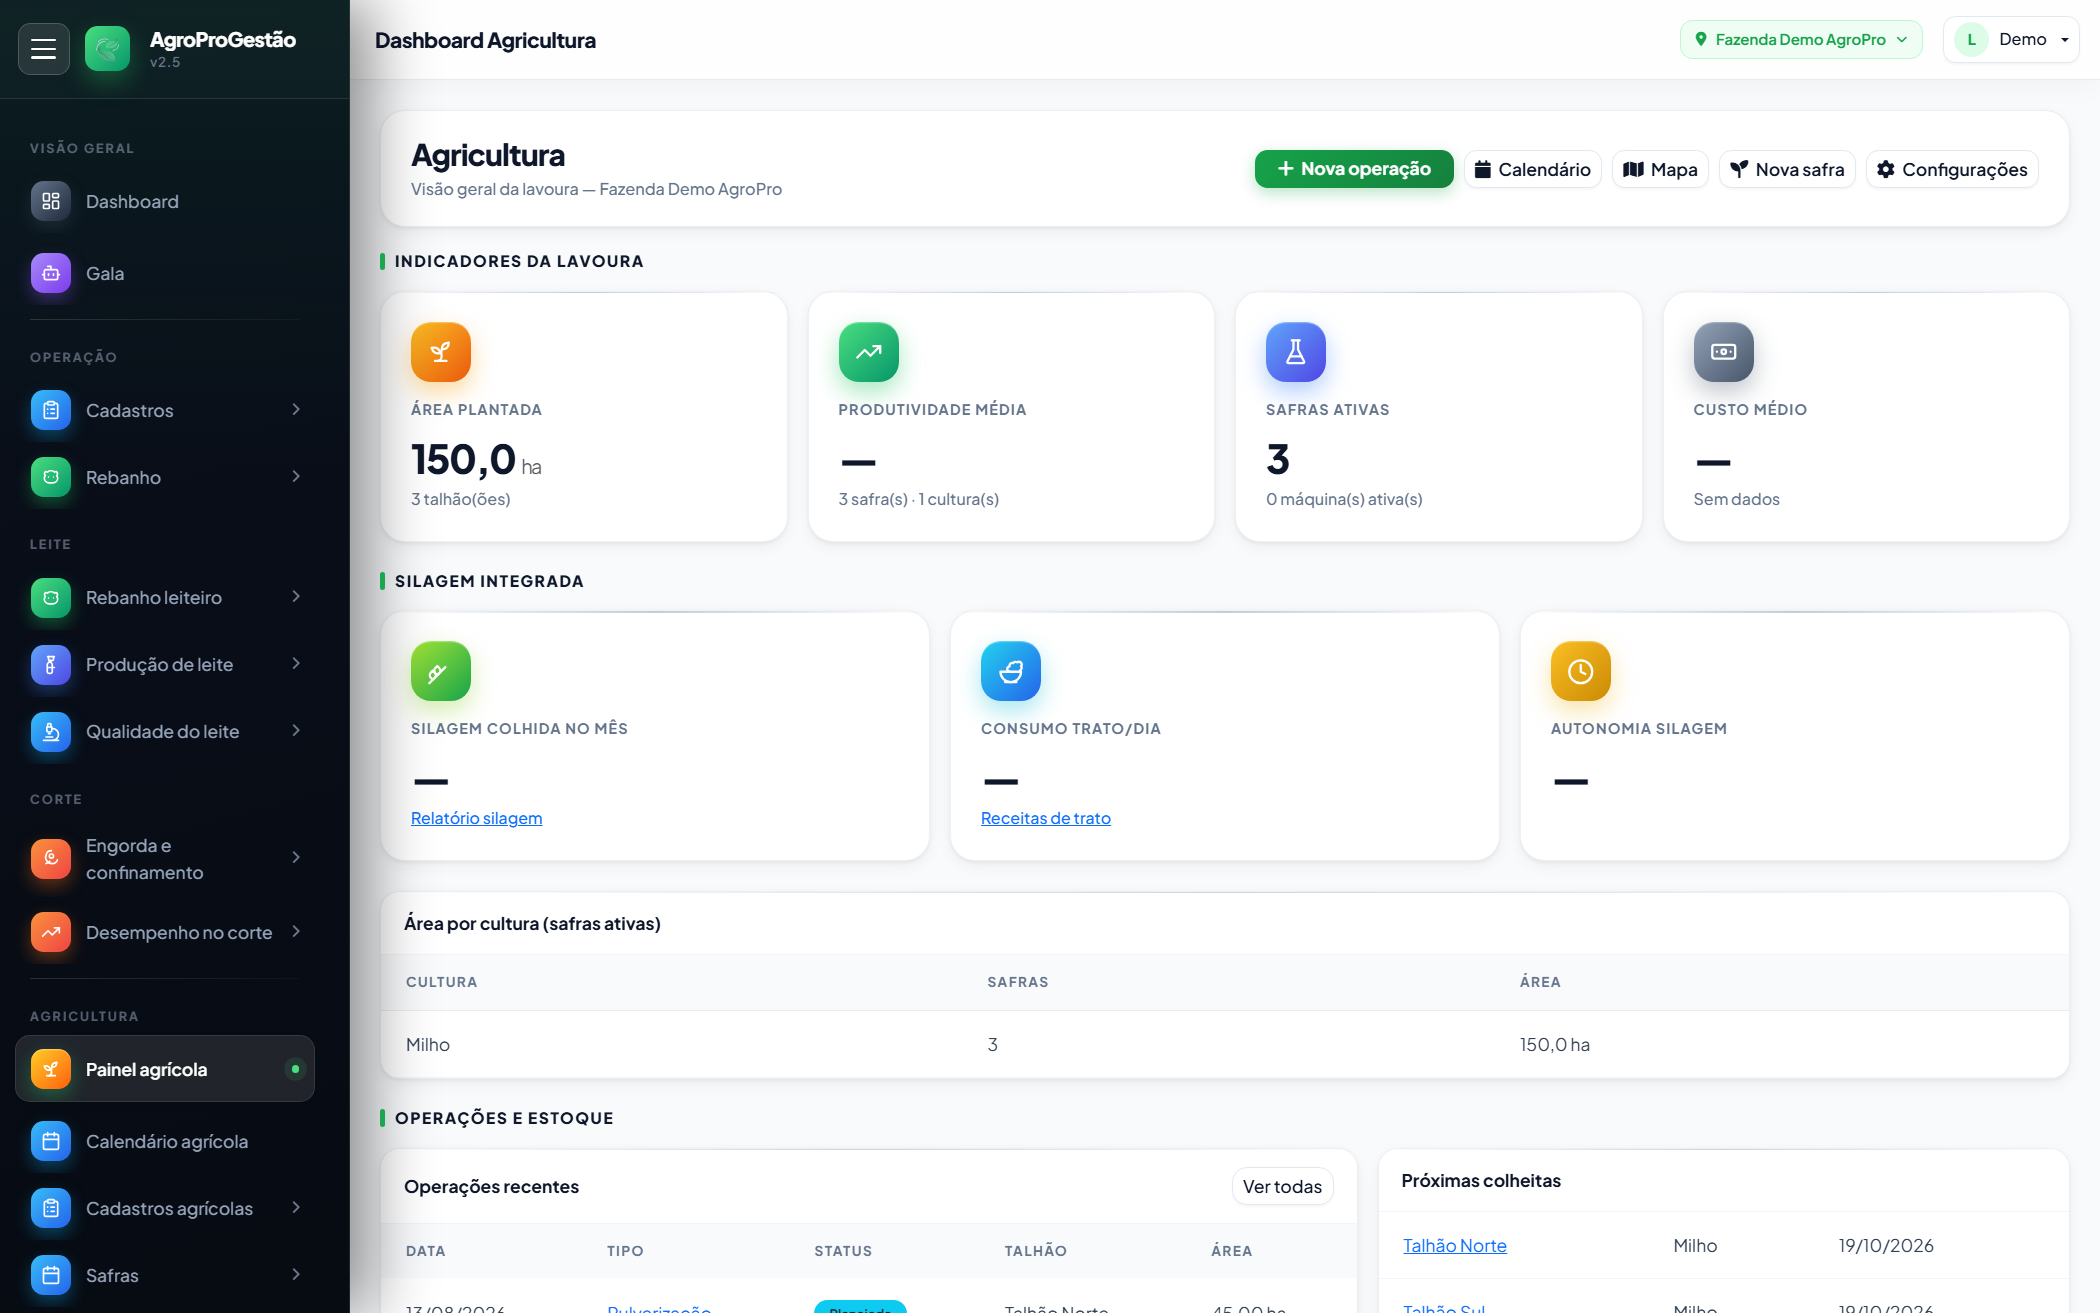Open the Mapa button
Screen dimensions: 2100x1313
(x=1660, y=169)
